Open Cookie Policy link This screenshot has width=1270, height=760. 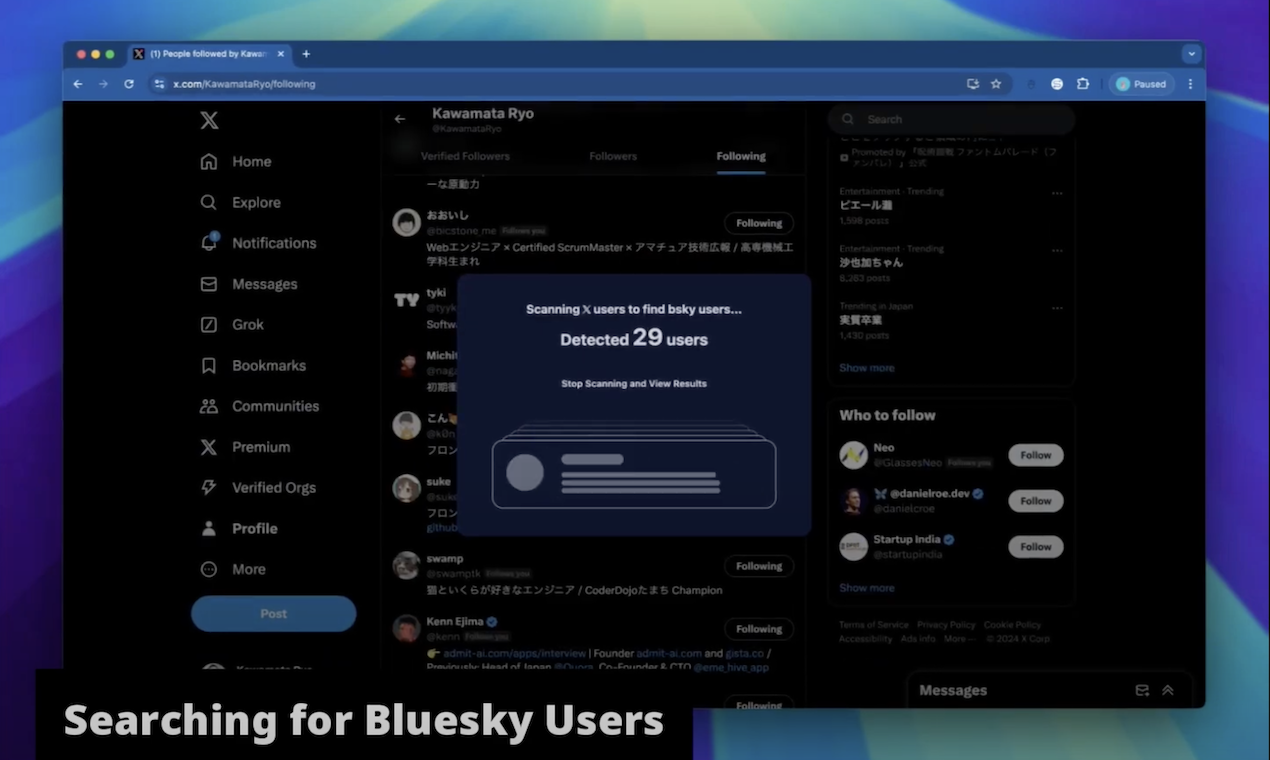pyautogui.click(x=1012, y=625)
